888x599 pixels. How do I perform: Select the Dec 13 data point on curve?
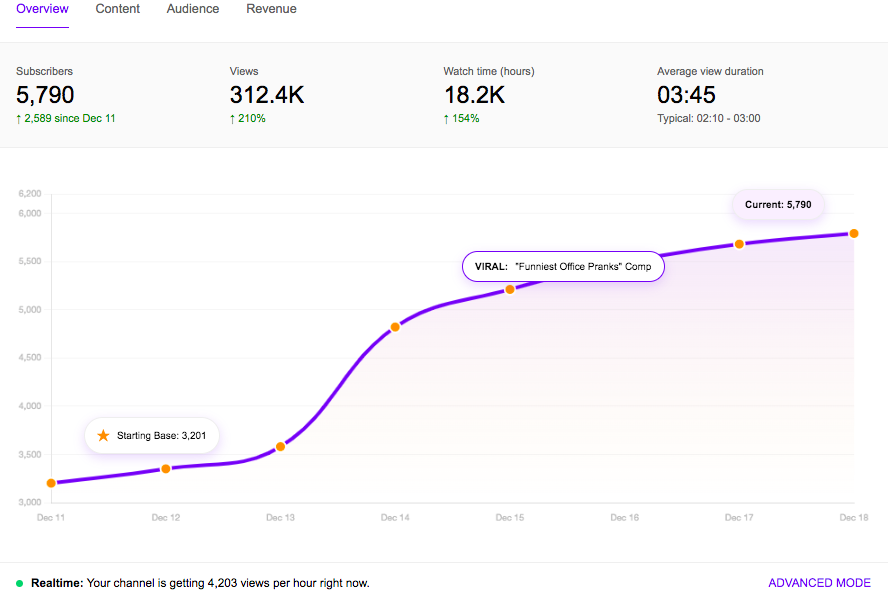[x=281, y=446]
